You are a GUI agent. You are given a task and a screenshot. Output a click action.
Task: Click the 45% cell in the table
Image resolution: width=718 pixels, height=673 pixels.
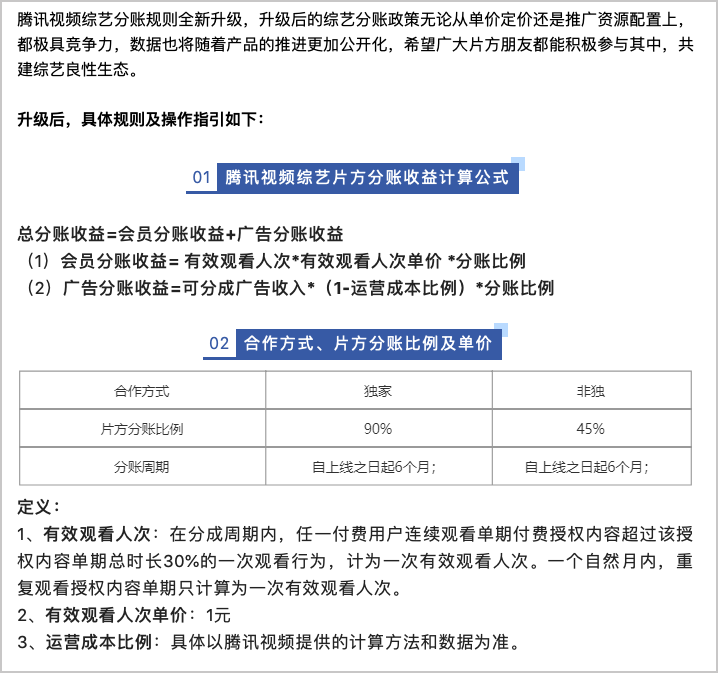[591, 429]
